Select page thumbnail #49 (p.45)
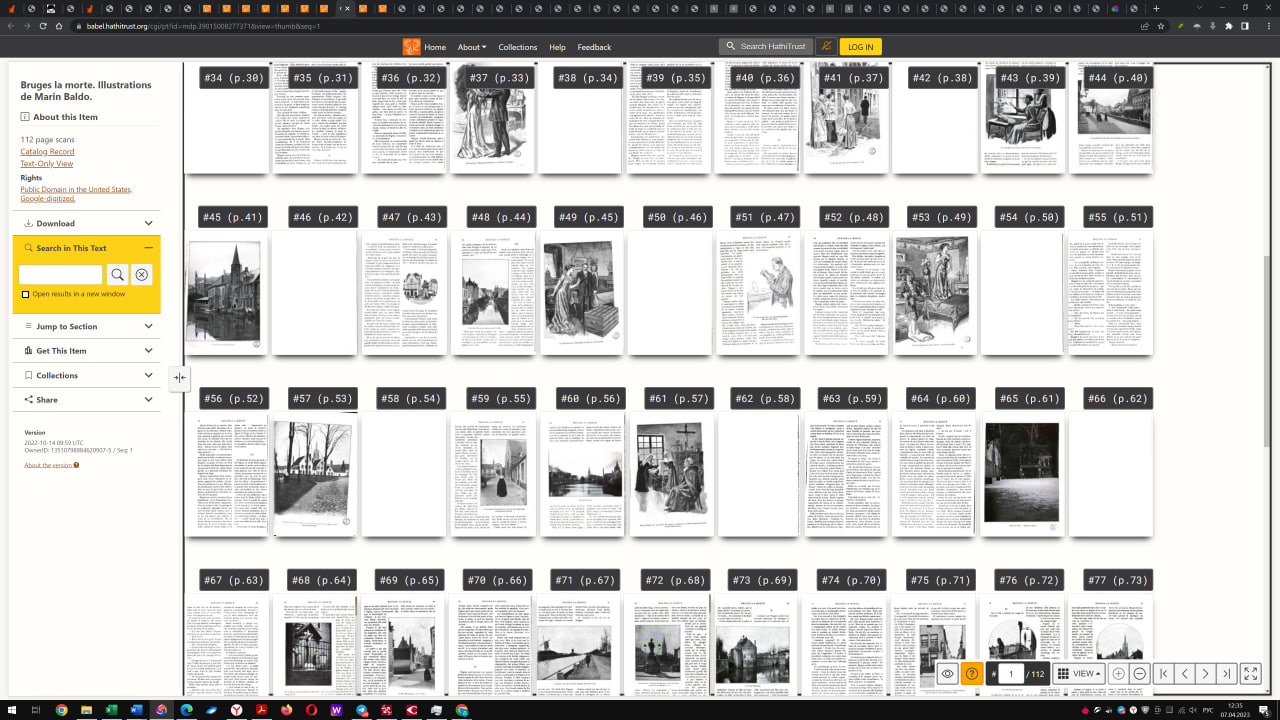The width and height of the screenshot is (1280, 720). click(x=581, y=293)
